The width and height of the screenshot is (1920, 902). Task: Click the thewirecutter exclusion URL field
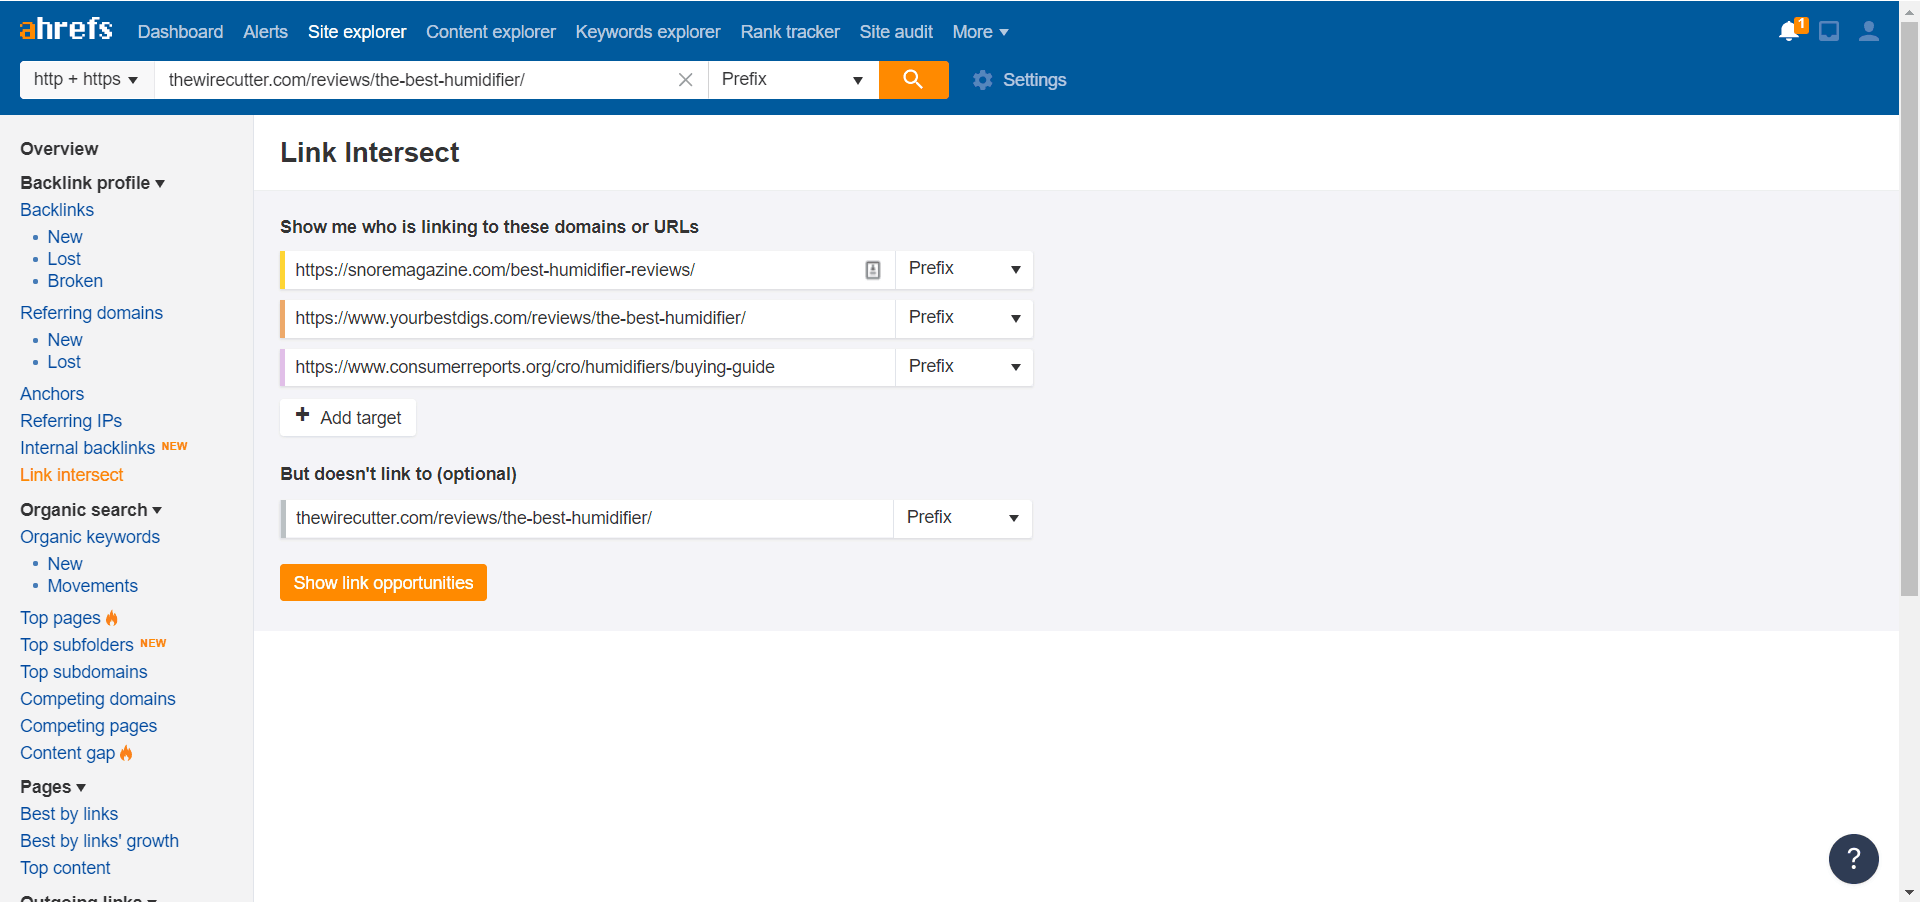pos(588,518)
